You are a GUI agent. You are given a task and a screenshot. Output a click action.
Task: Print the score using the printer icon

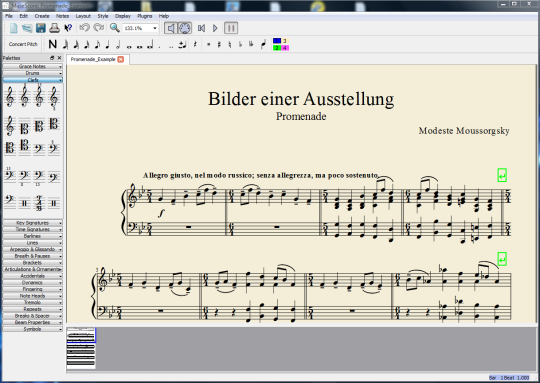tap(54, 28)
